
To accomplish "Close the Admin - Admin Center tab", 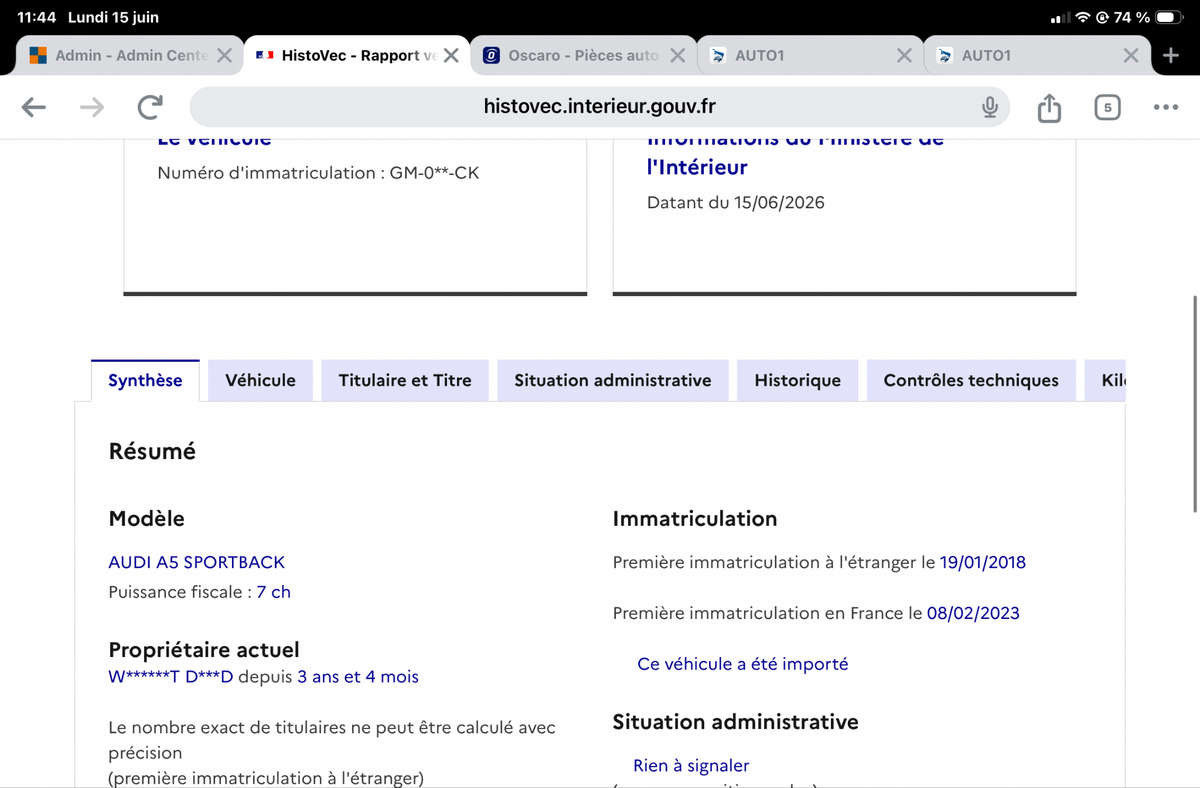I will click(224, 56).
